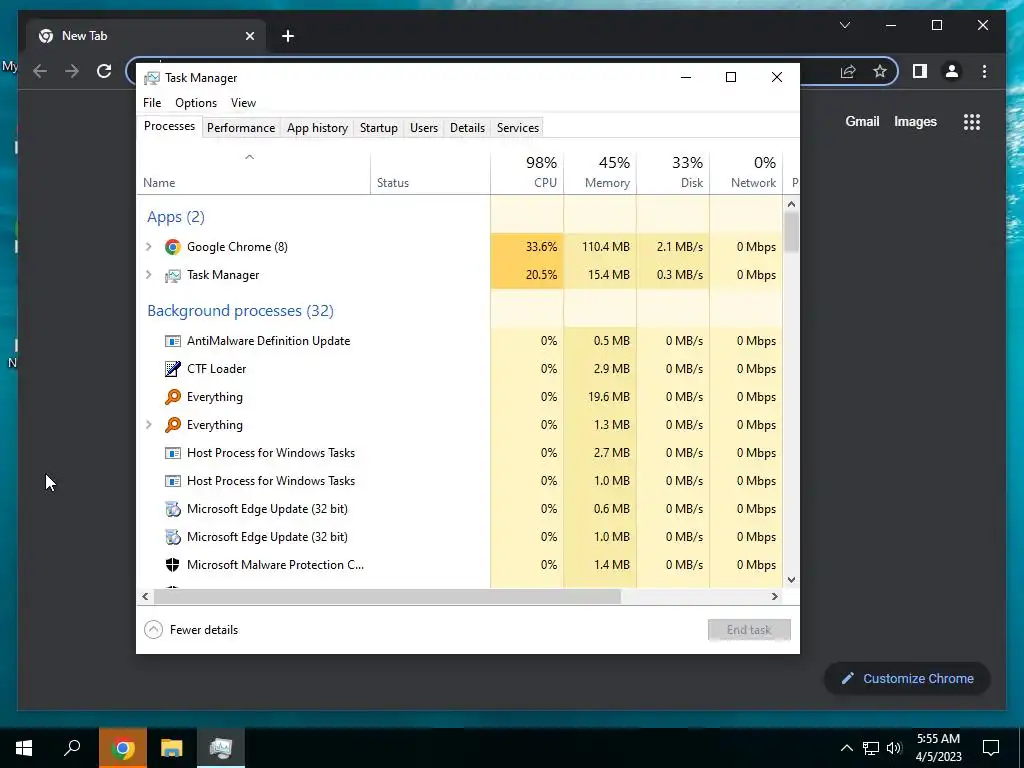Click Chrome taskbar icon
Viewport: 1024px width, 768px height.
123,748
